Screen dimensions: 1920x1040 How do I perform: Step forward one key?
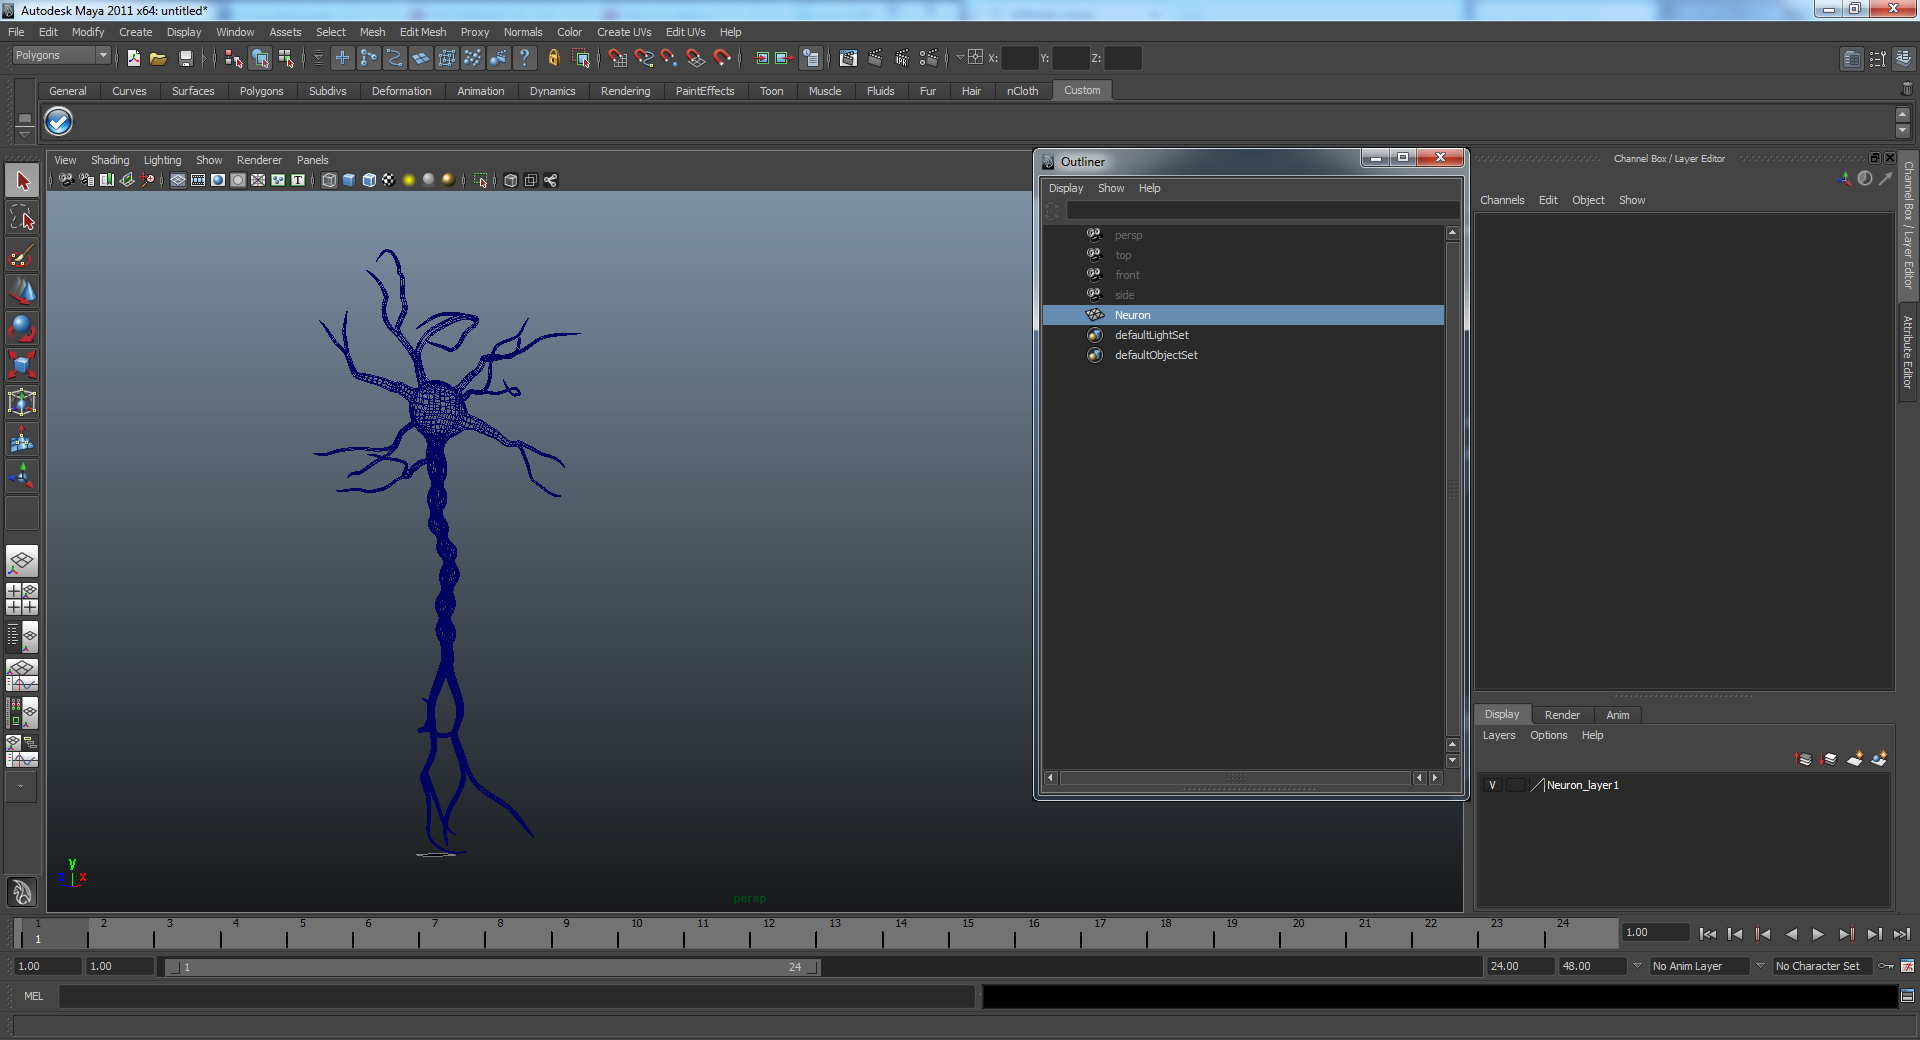coord(1846,934)
